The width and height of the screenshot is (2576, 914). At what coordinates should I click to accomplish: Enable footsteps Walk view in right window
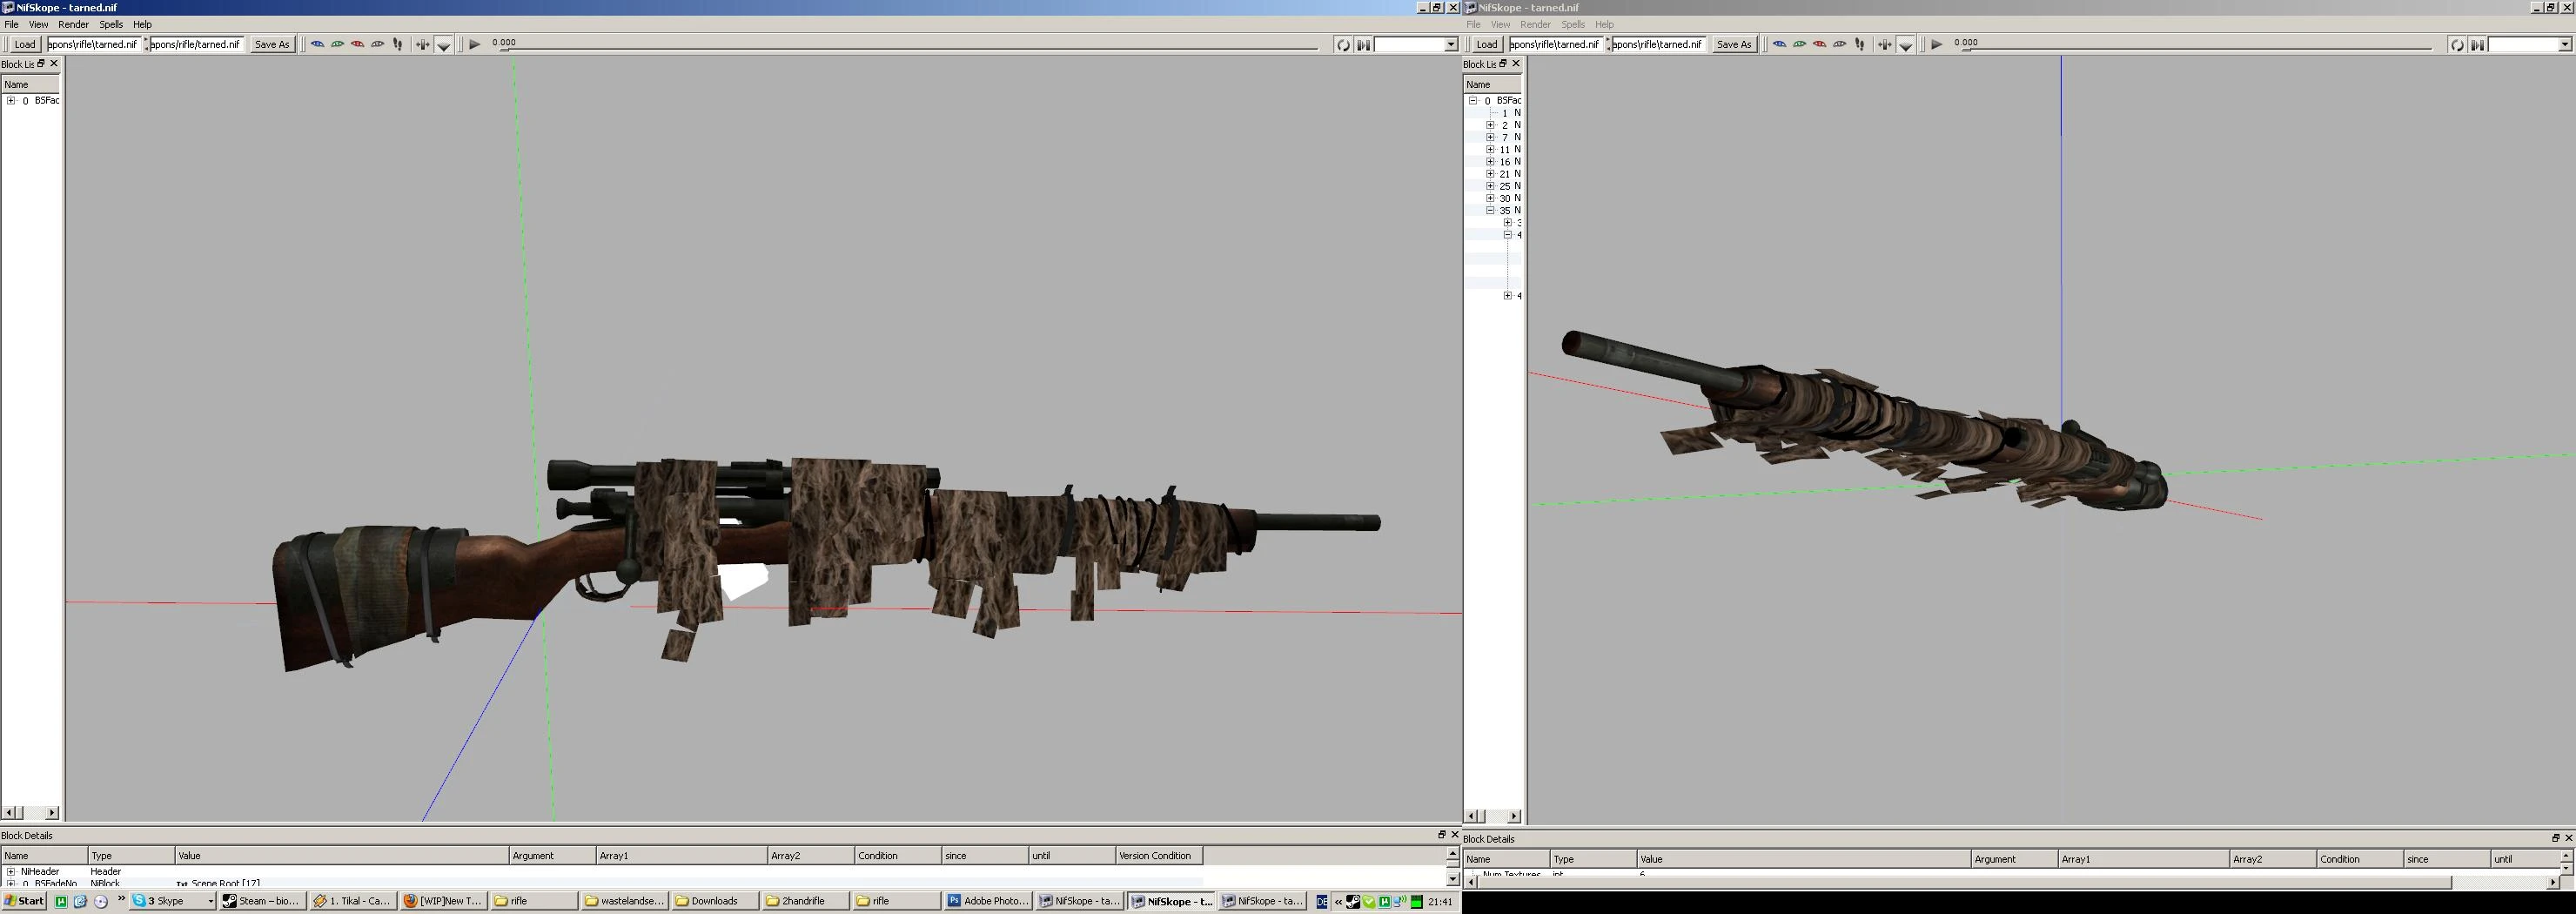click(x=1860, y=44)
